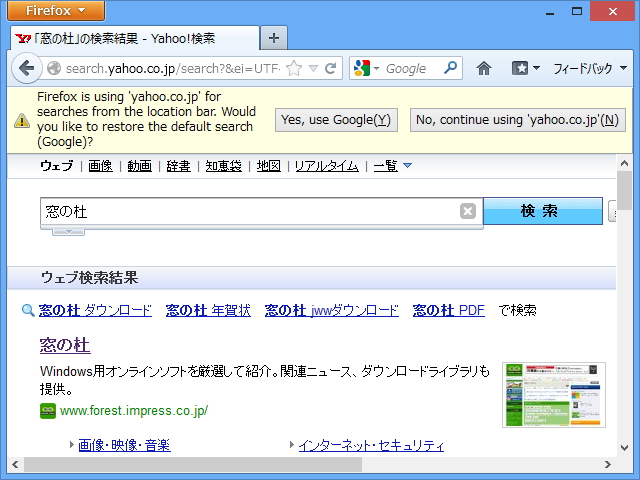Open the 窓の杜 site preview thumbnail

[554, 395]
